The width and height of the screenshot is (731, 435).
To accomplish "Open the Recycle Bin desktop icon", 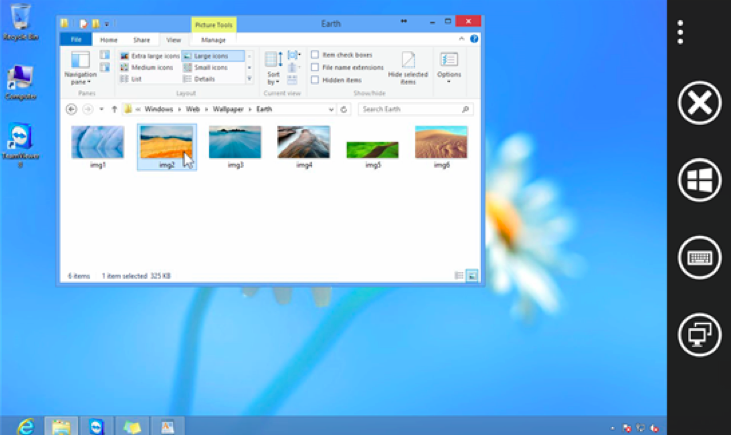I will click(21, 22).
